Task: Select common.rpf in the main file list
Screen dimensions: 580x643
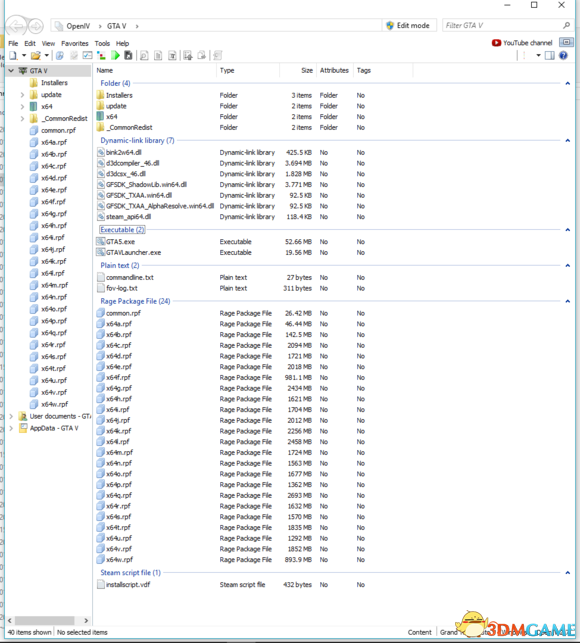Action: click(x=123, y=313)
